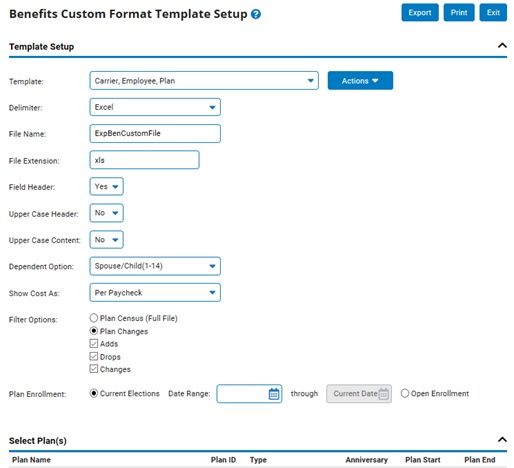Click the File Name input field
Viewport: 514px width, 468px height.
155,133
